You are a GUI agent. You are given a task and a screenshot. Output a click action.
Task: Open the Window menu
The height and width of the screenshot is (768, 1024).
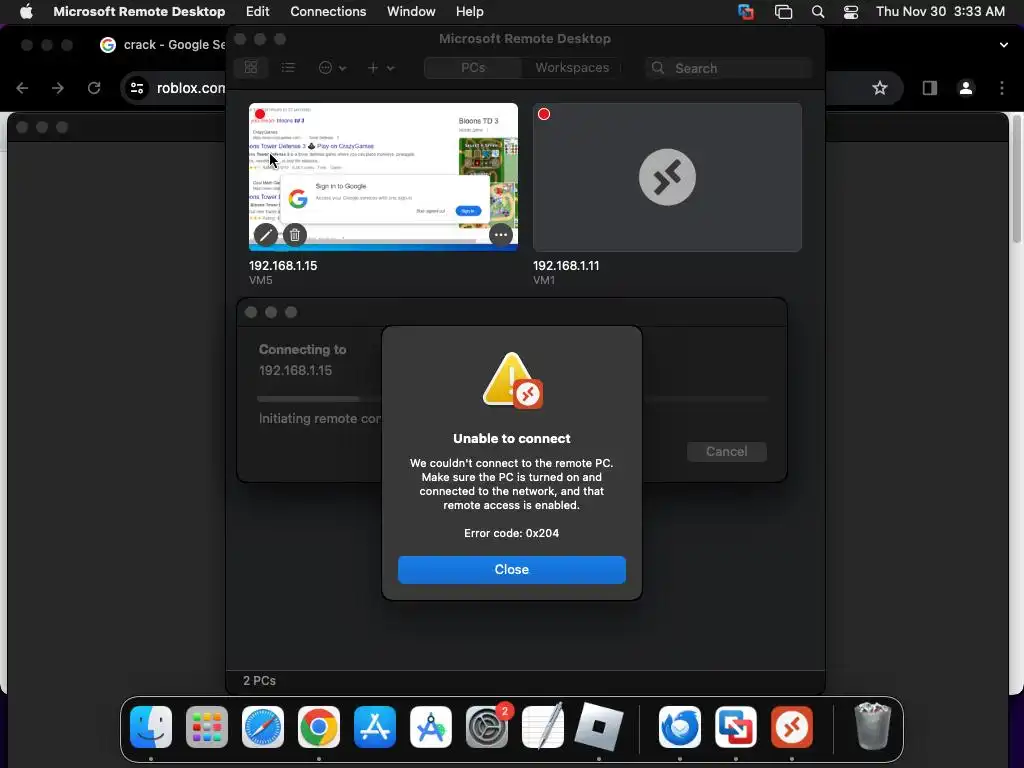tap(411, 12)
